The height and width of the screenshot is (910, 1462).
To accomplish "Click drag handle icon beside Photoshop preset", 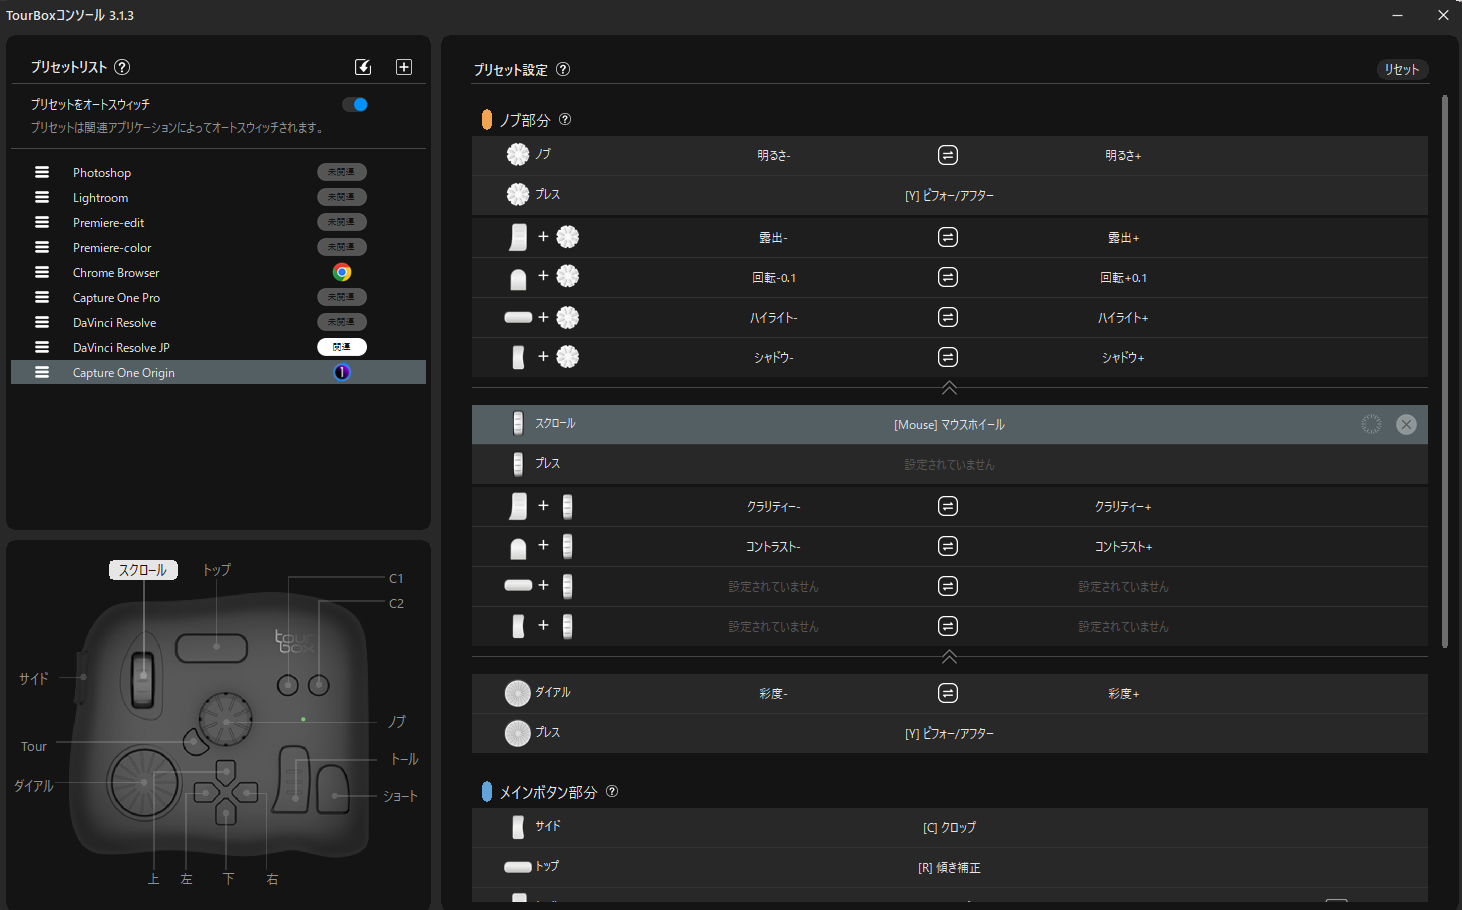I will 42,172.
